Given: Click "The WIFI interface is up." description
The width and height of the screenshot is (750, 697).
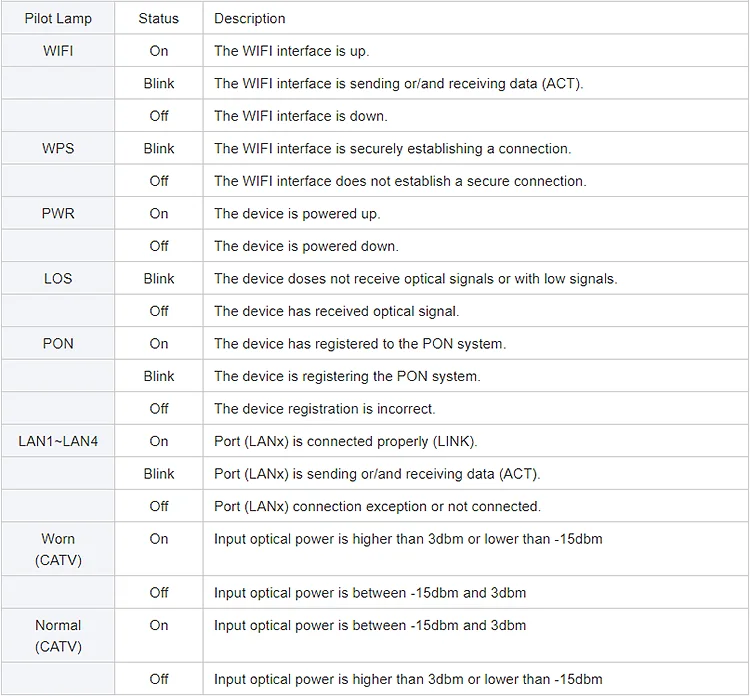Looking at the screenshot, I should click(291, 51).
